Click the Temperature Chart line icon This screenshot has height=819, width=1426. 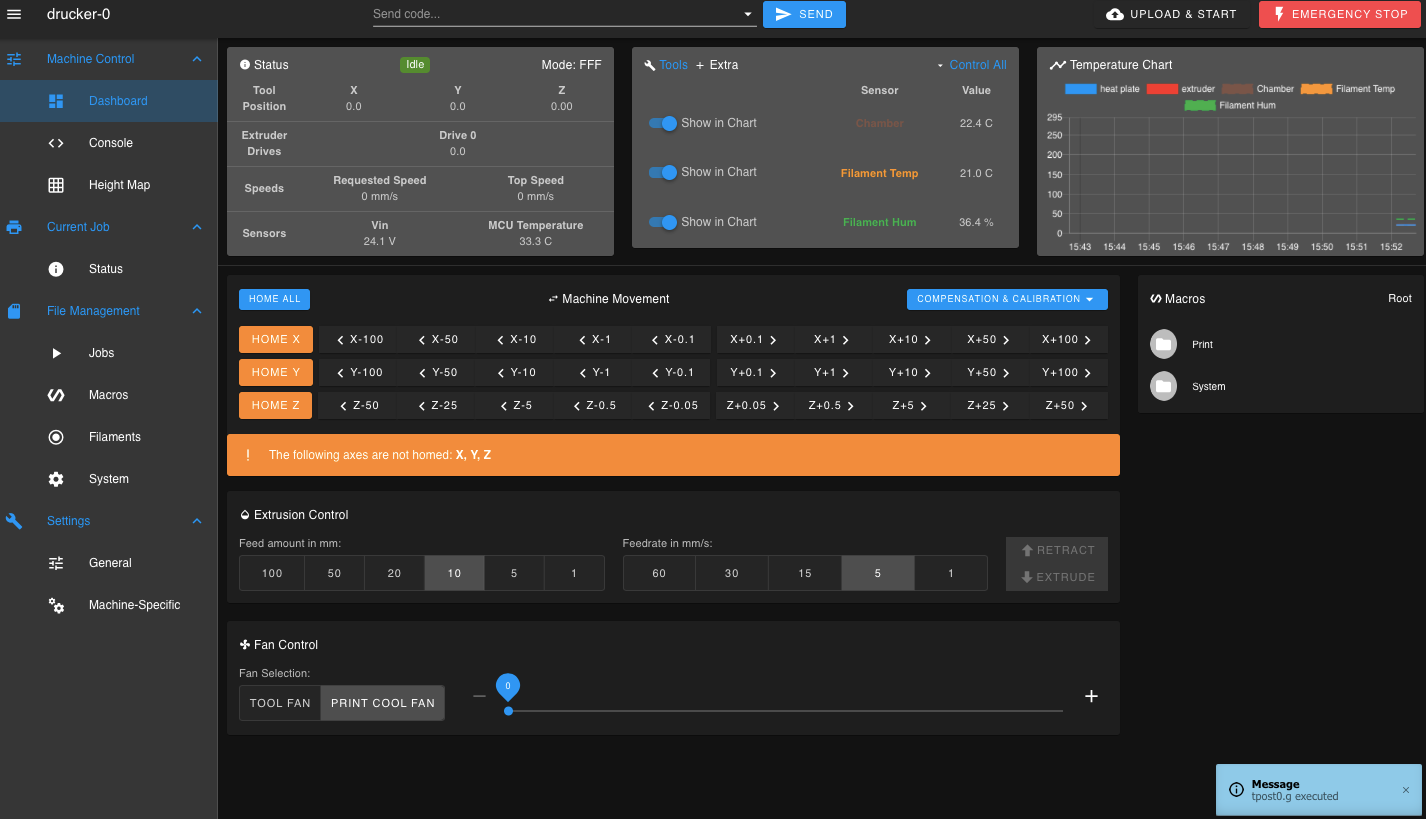point(1057,65)
